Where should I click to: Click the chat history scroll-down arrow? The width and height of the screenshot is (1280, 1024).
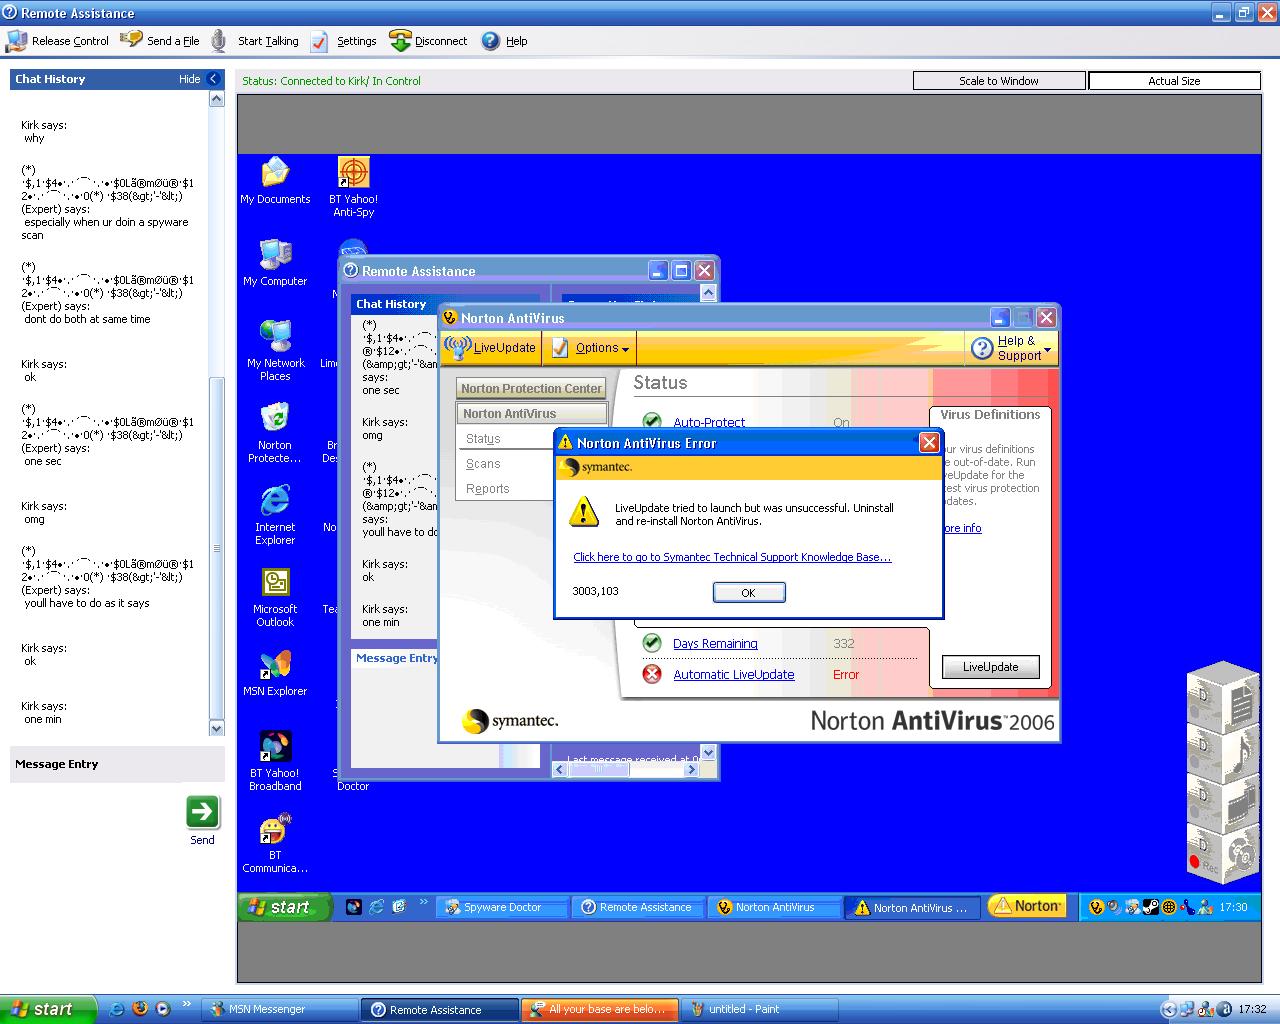(x=216, y=728)
